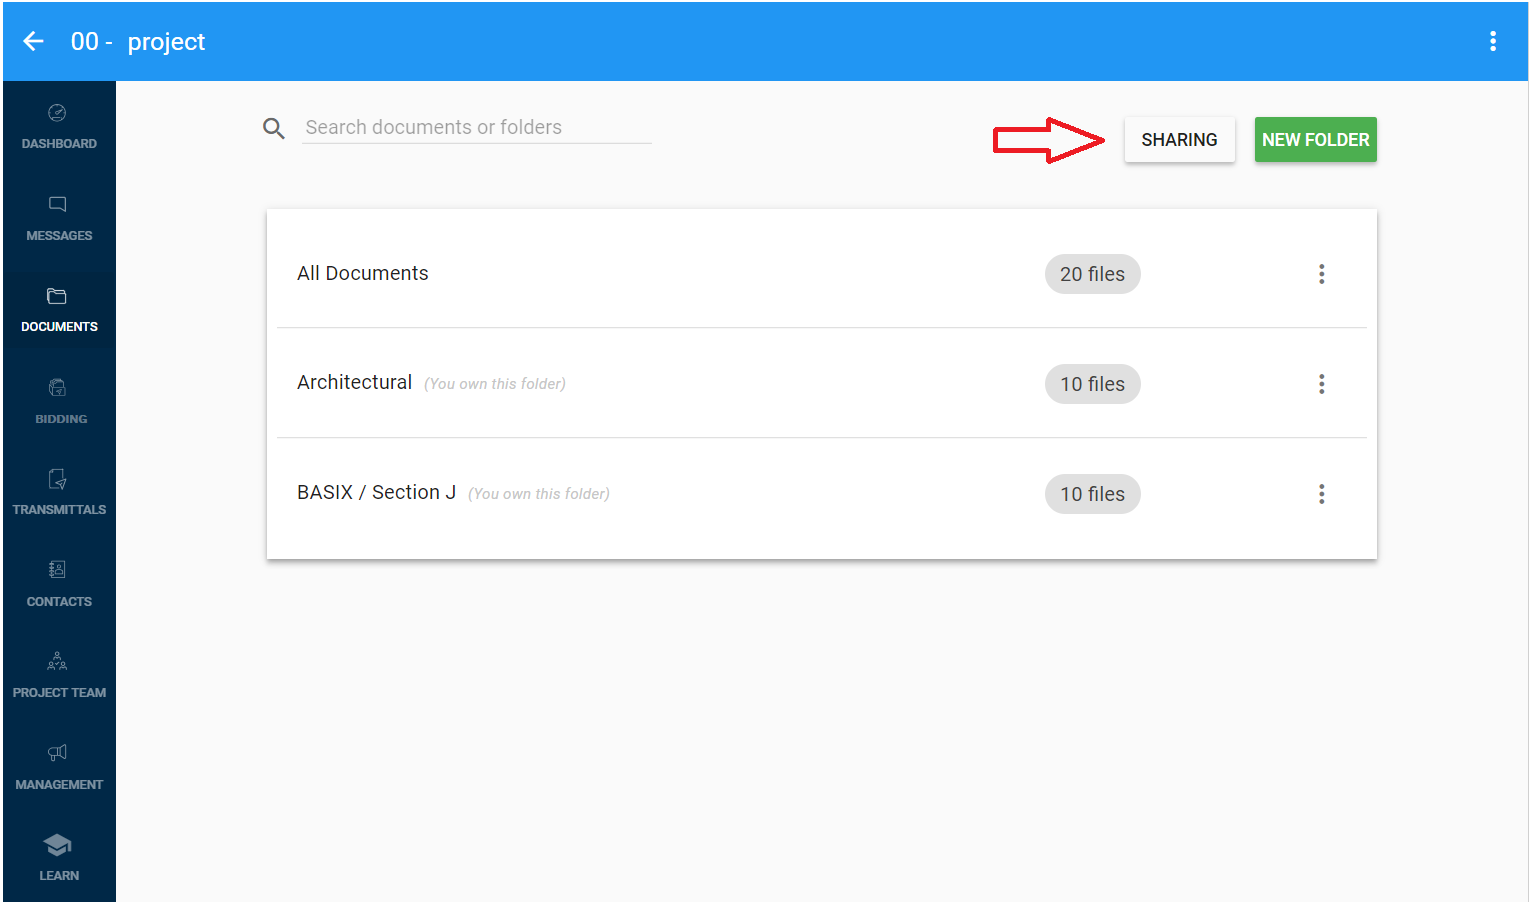Open Management in the sidebar
The width and height of the screenshot is (1529, 902).
point(59,768)
